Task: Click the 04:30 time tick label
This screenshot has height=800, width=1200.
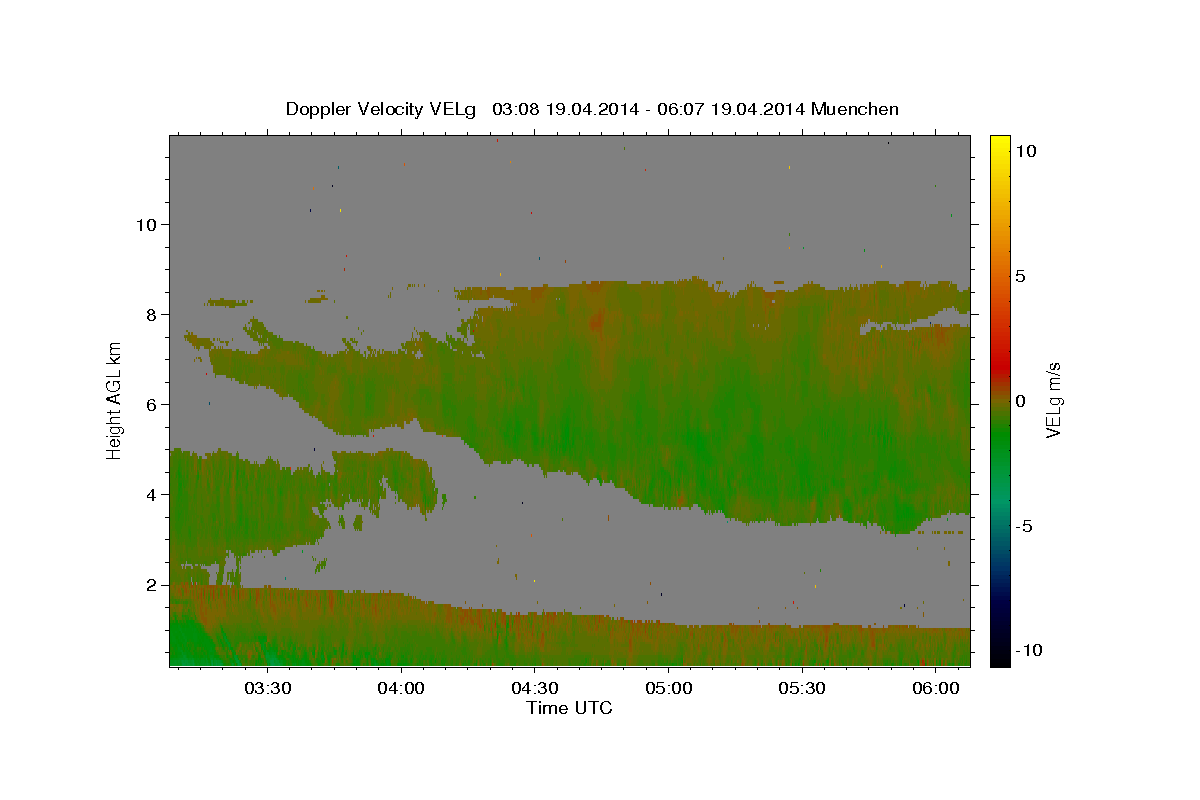Action: pyautogui.click(x=535, y=689)
